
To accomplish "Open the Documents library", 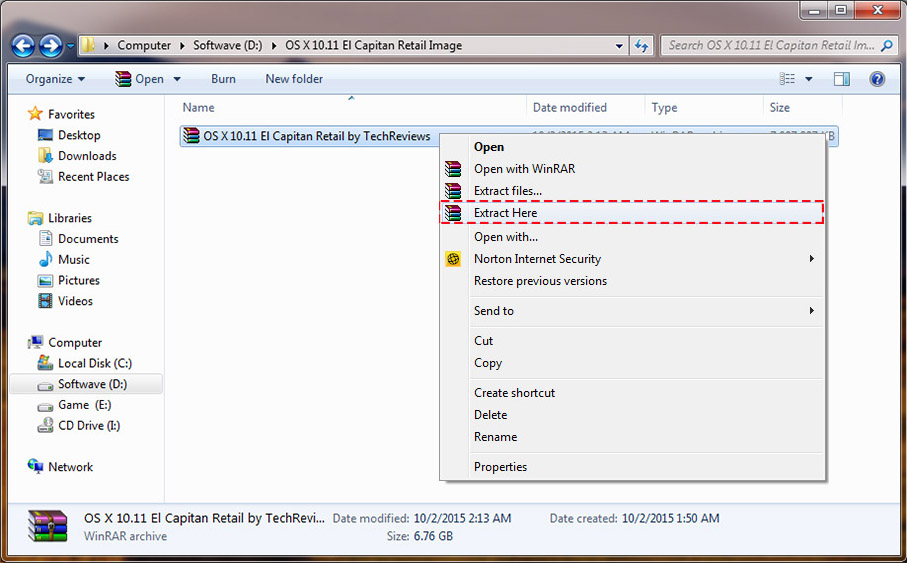I will (x=88, y=238).
